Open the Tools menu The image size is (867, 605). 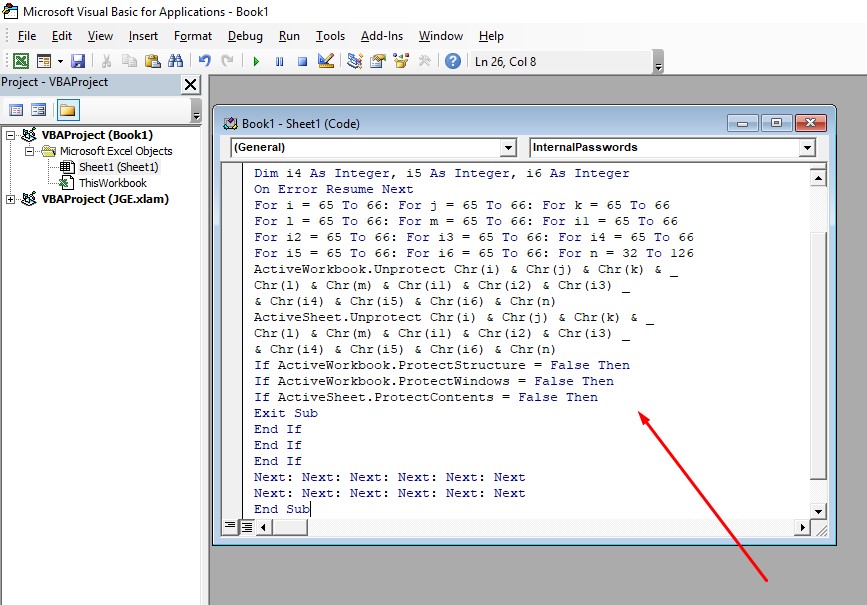tap(330, 36)
